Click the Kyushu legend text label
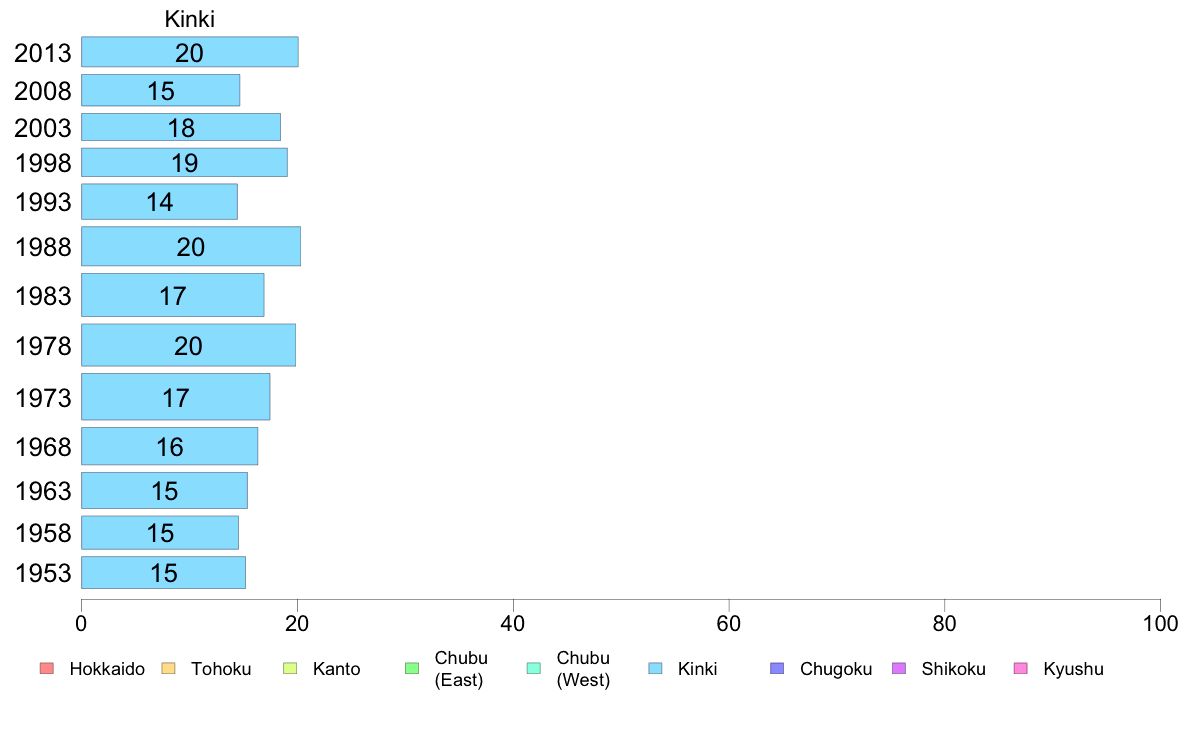The width and height of the screenshot is (1188, 736). [x=1073, y=669]
